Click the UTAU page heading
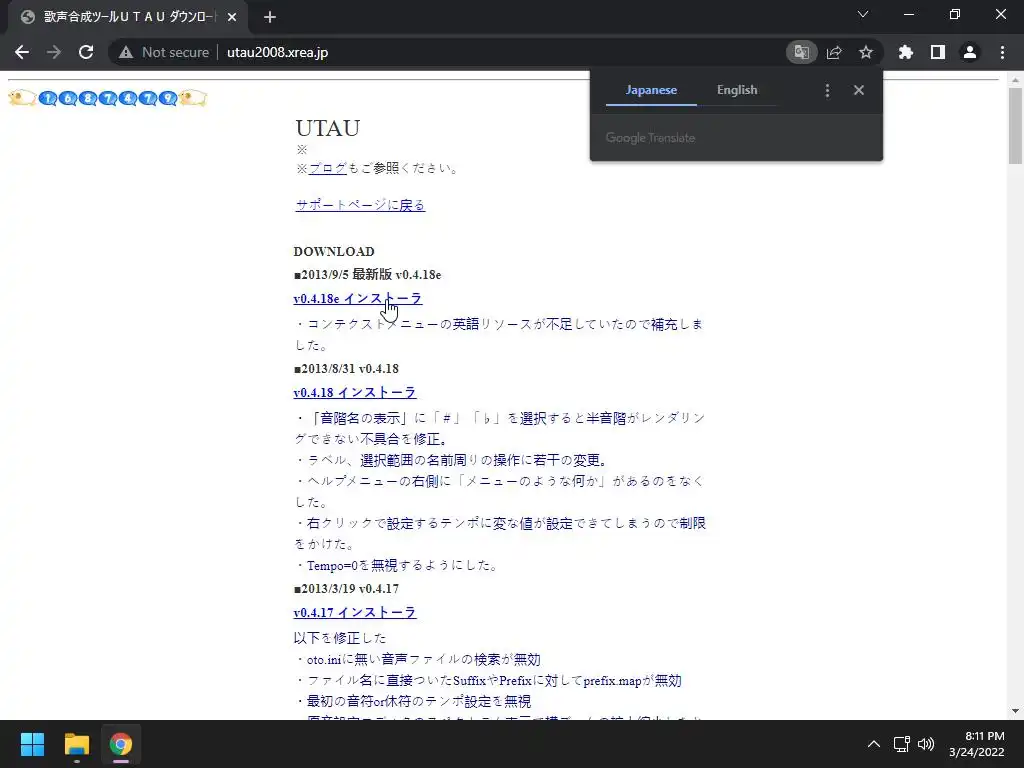The width and height of the screenshot is (1024, 768). click(x=327, y=128)
